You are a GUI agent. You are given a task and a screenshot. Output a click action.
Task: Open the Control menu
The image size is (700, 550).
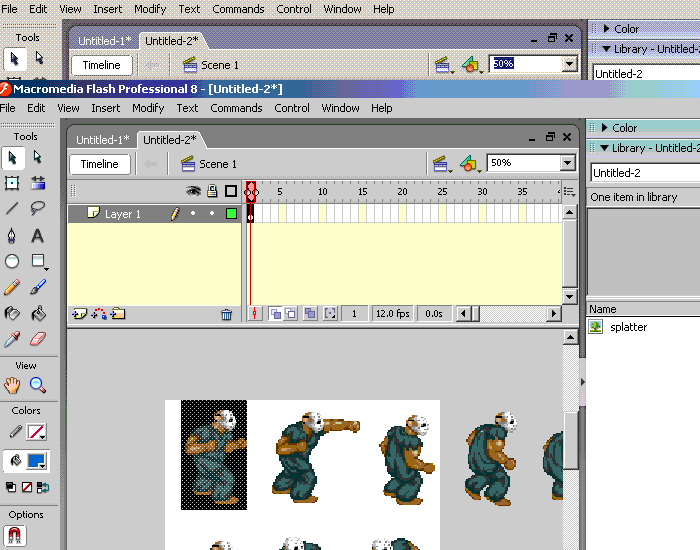click(292, 108)
